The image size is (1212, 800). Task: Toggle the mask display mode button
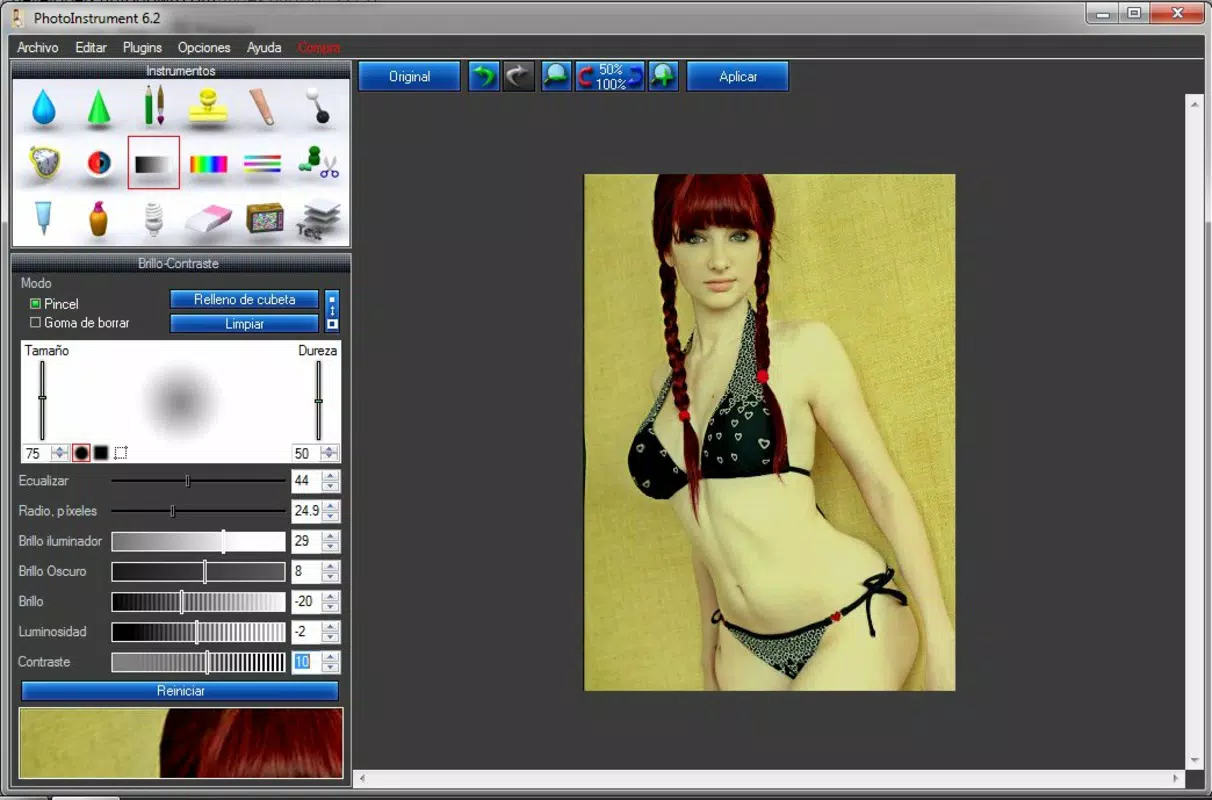(x=332, y=311)
